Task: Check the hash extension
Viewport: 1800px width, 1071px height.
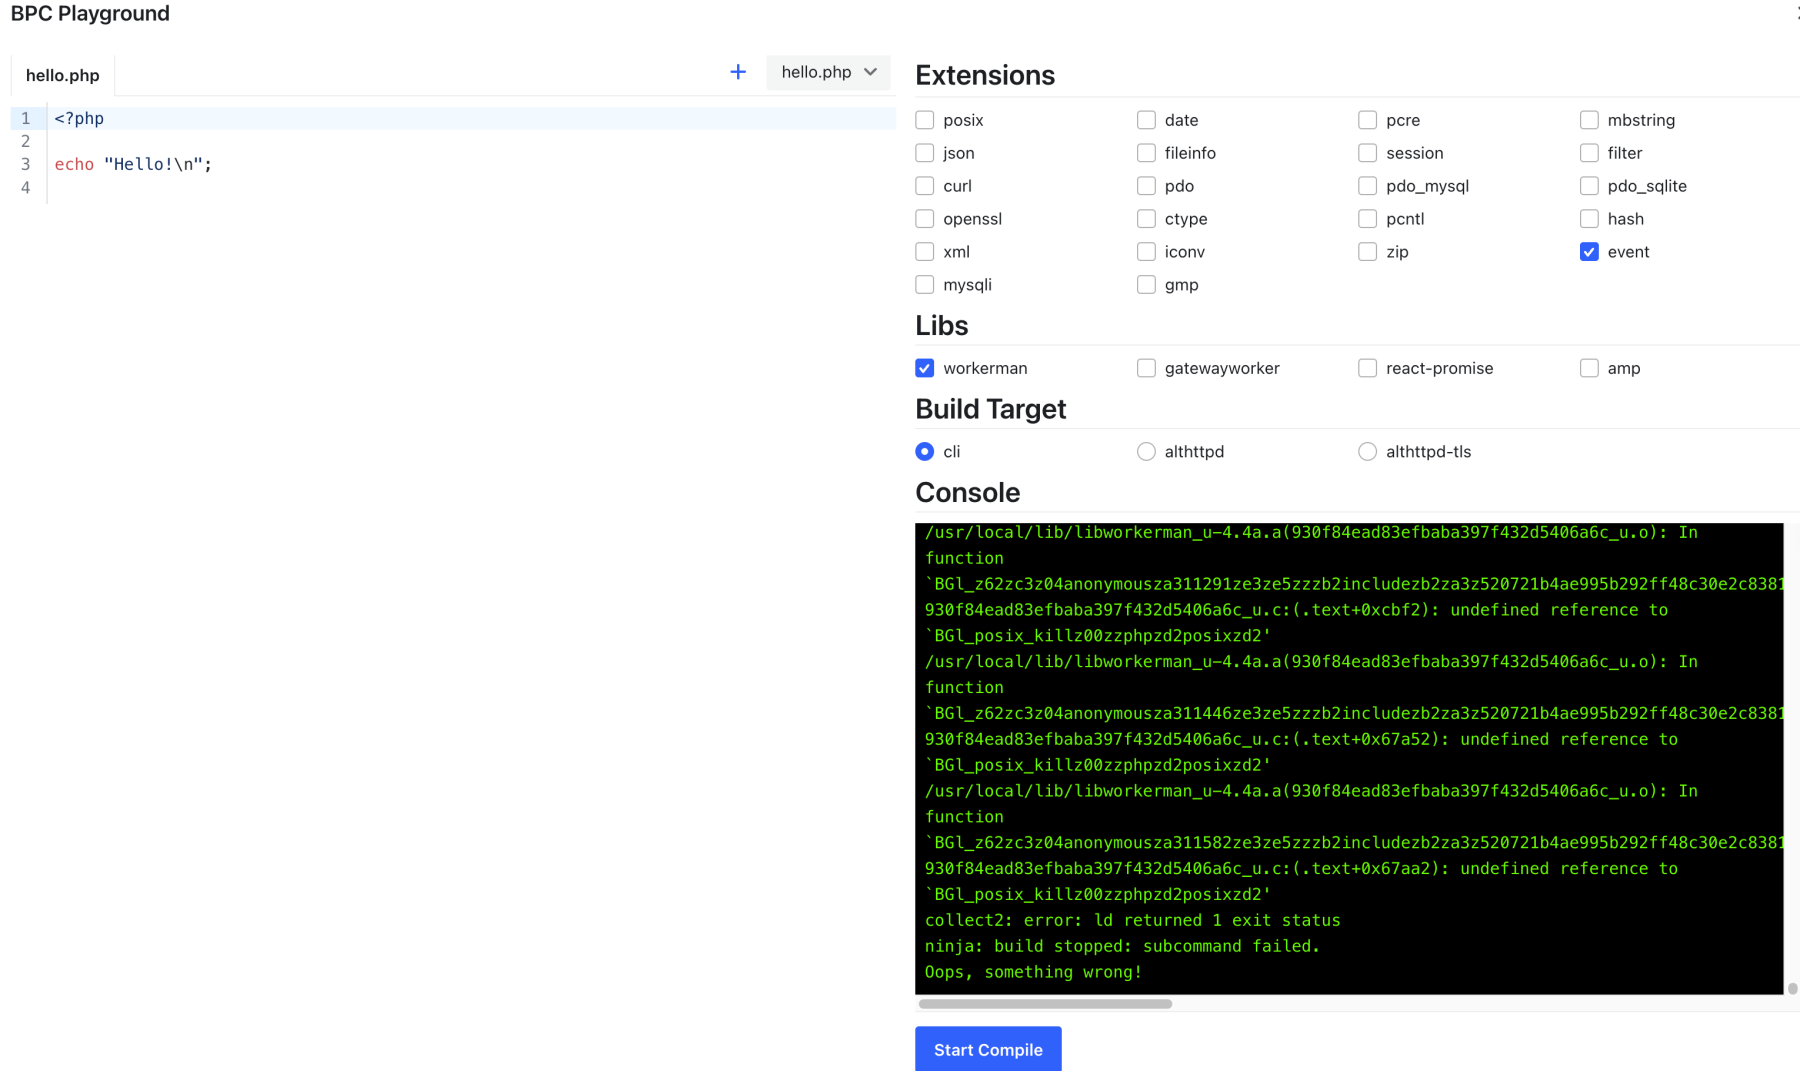Action: point(1589,219)
